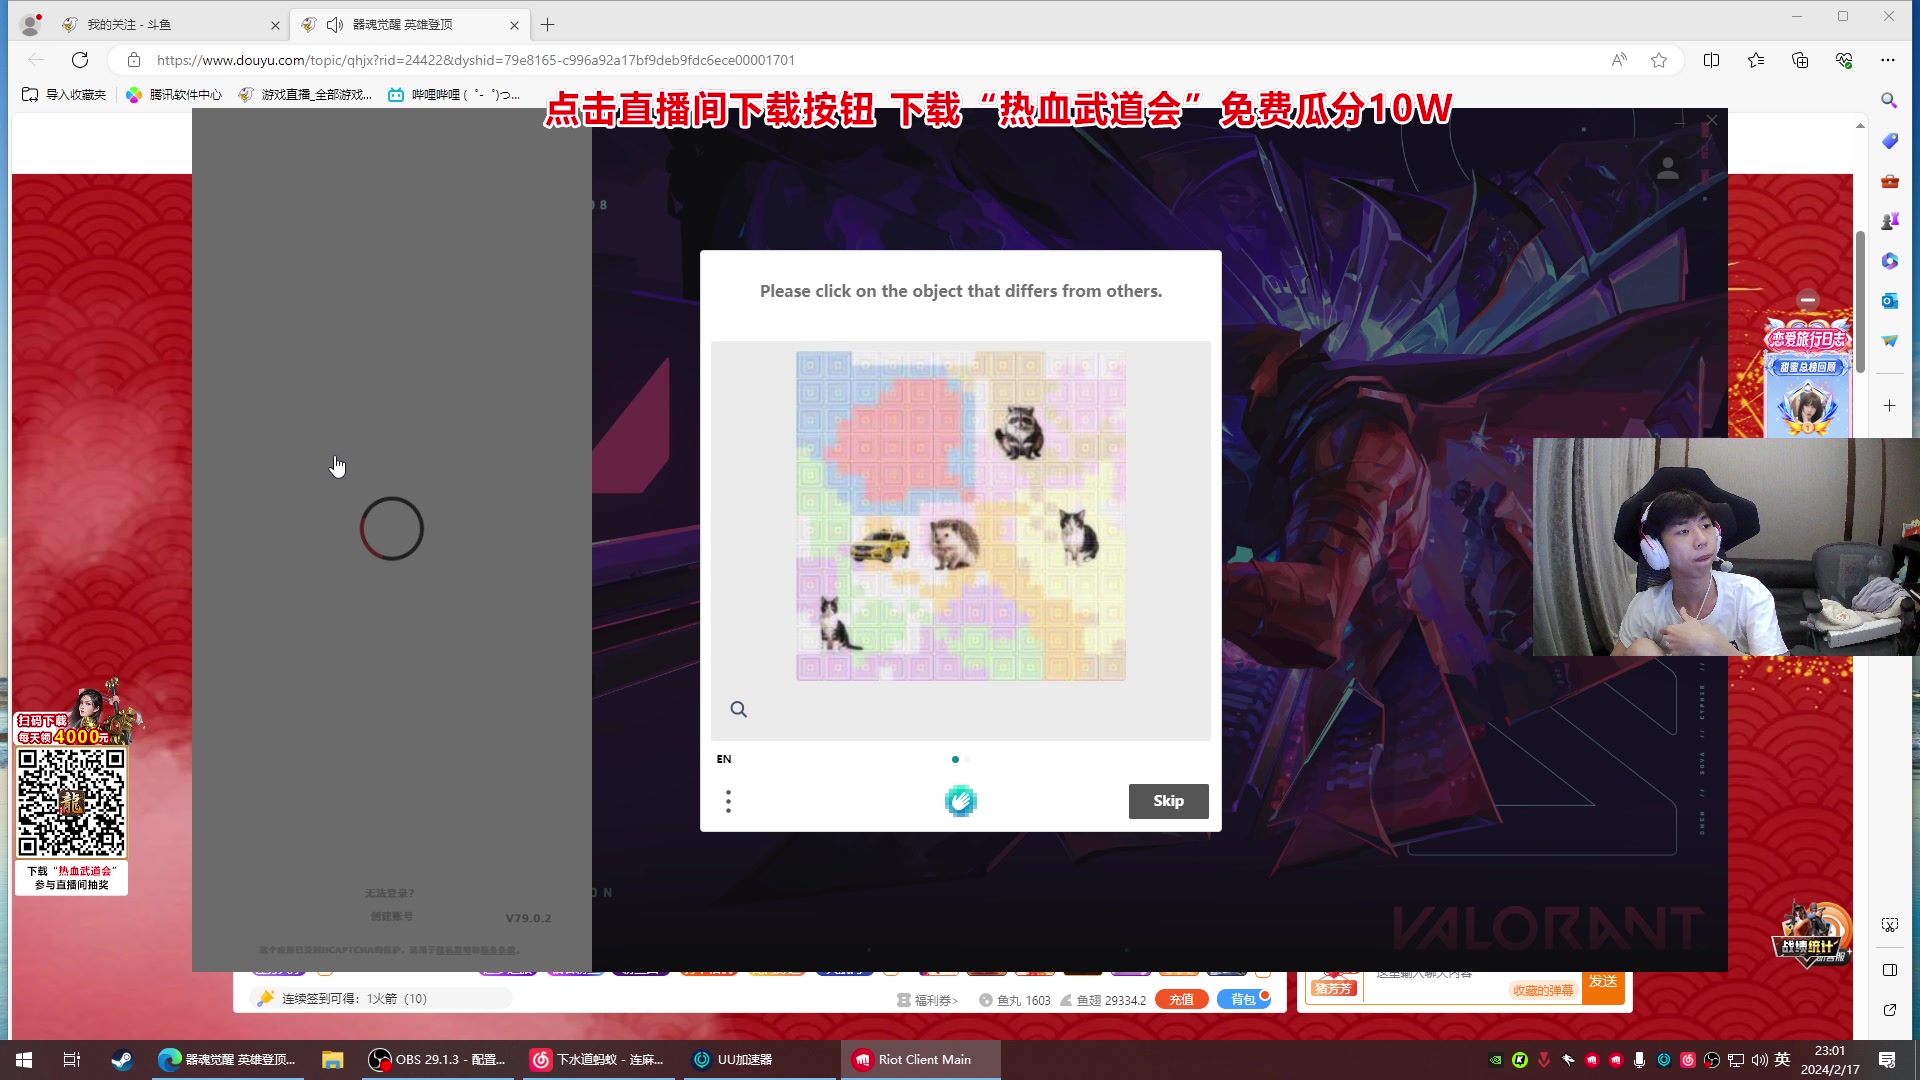Click the Riot client profile avatar icon

(1667, 168)
